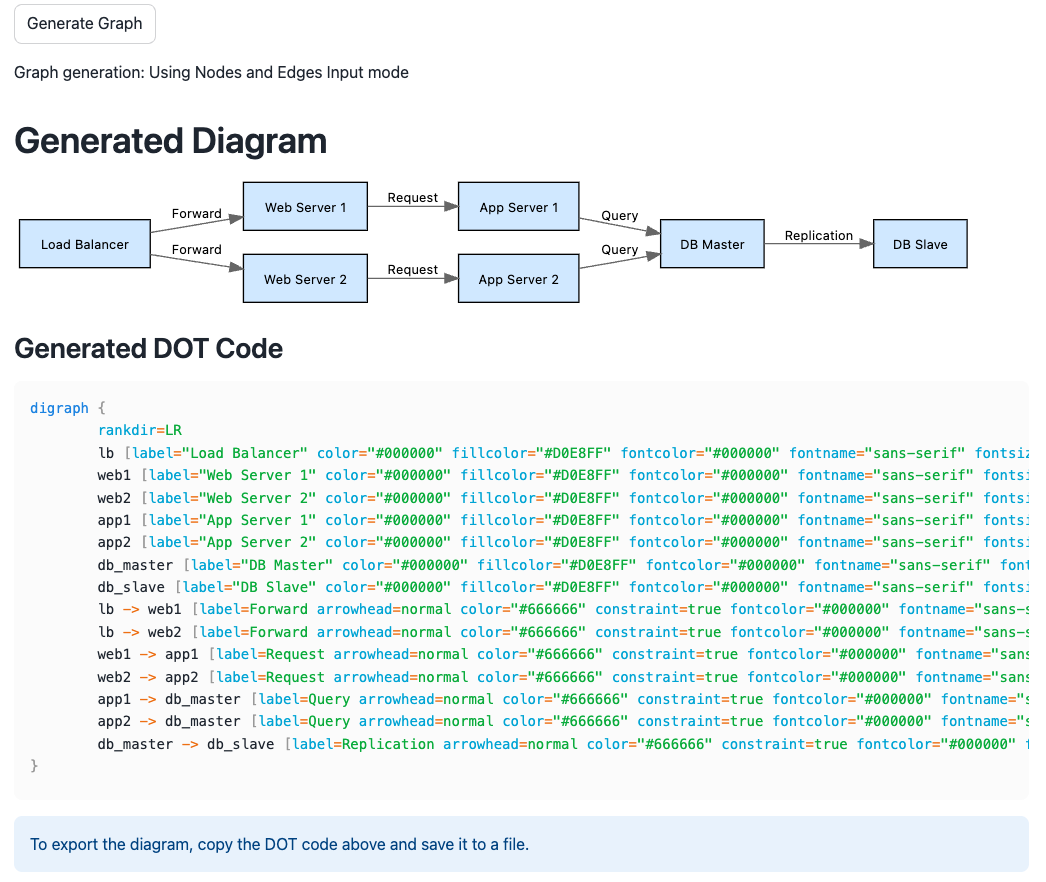The width and height of the screenshot is (1046, 882).
Task: Click the DB Master node
Action: point(712,244)
